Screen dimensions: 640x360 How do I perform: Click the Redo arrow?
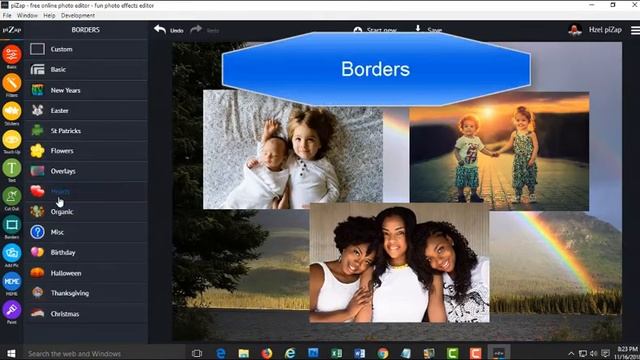[x=196, y=29]
